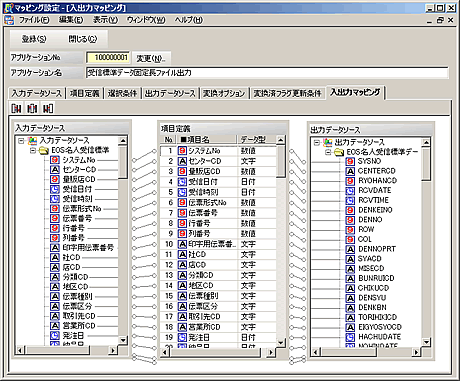Click DENNOPRT text icon in output tree
Viewport: 460px width, 381px height.
tap(350, 249)
